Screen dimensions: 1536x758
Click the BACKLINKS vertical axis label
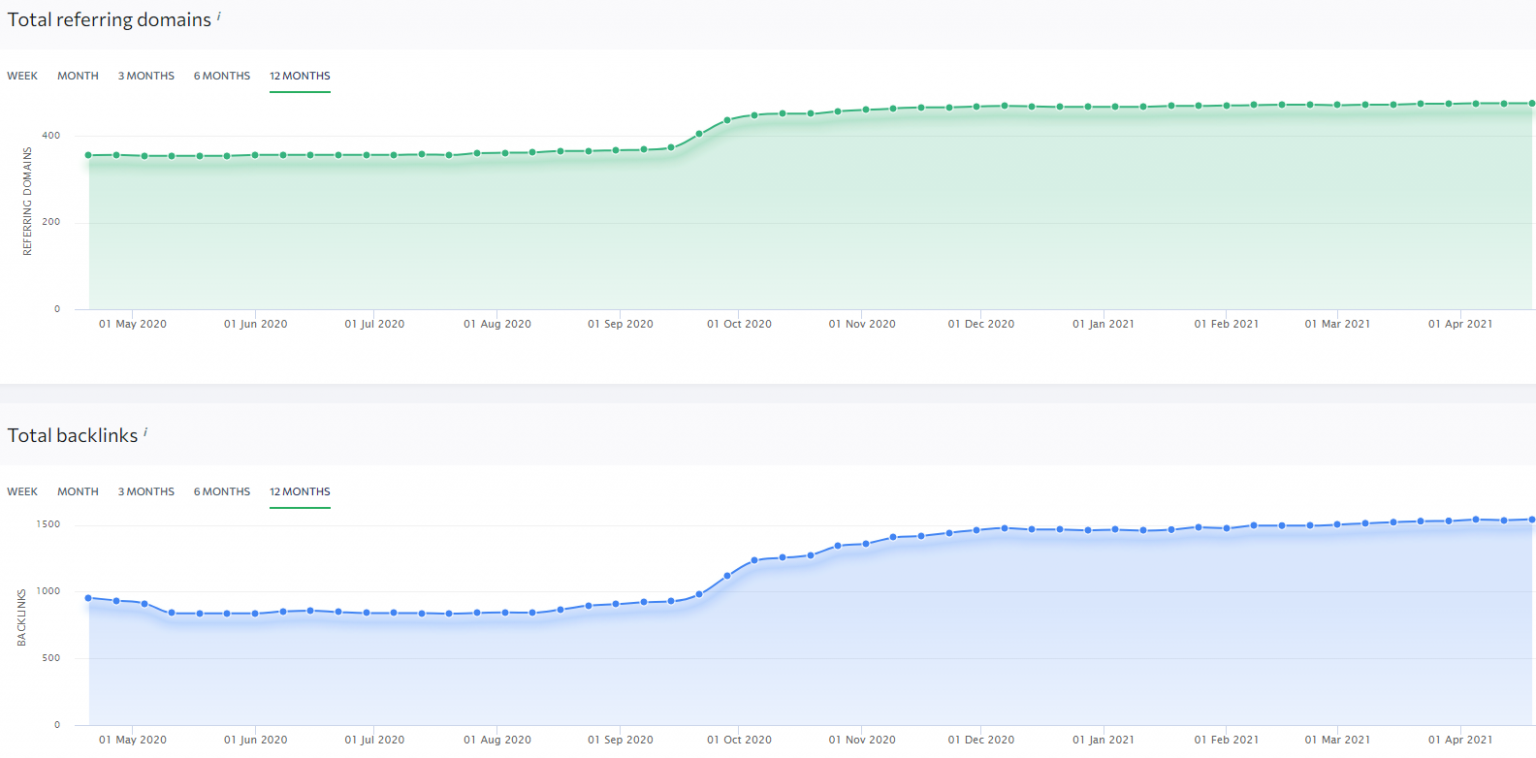pos(21,616)
